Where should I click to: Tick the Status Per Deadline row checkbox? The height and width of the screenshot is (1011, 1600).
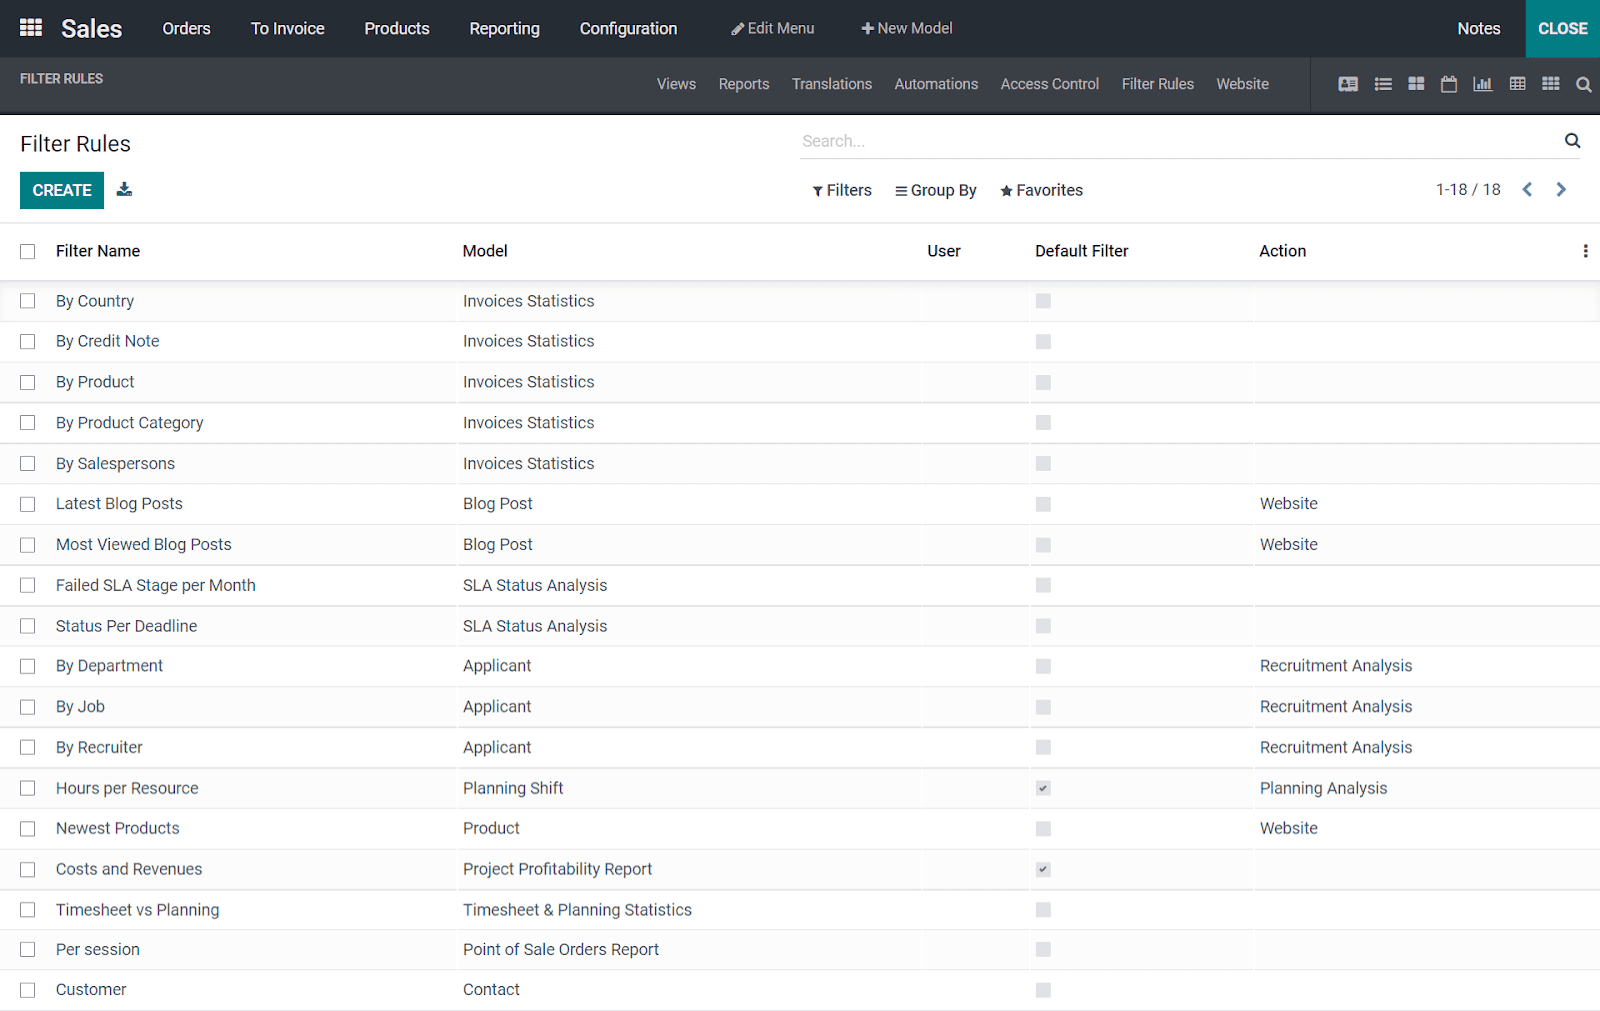click(28, 626)
